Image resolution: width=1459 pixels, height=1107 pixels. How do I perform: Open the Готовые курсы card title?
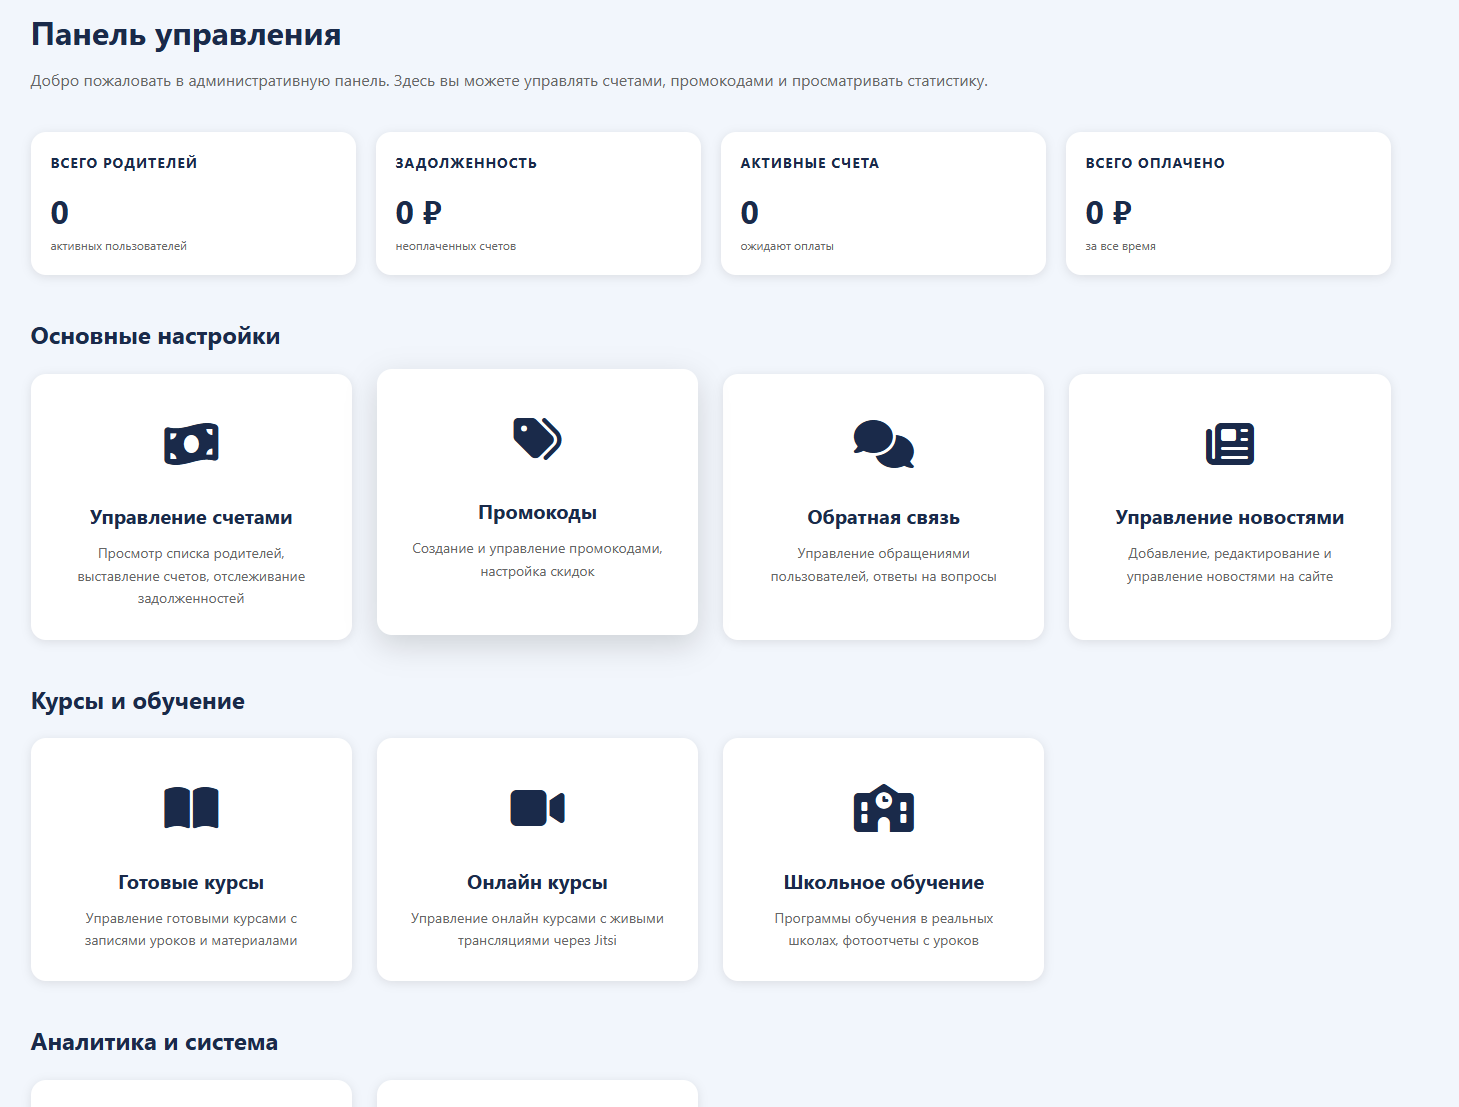[x=191, y=882]
